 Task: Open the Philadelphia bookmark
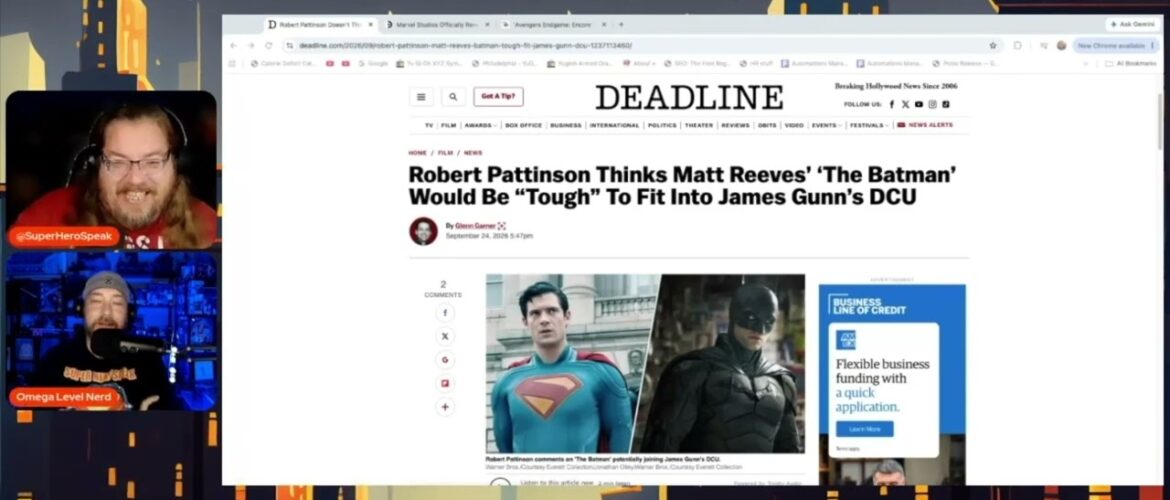[x=503, y=63]
